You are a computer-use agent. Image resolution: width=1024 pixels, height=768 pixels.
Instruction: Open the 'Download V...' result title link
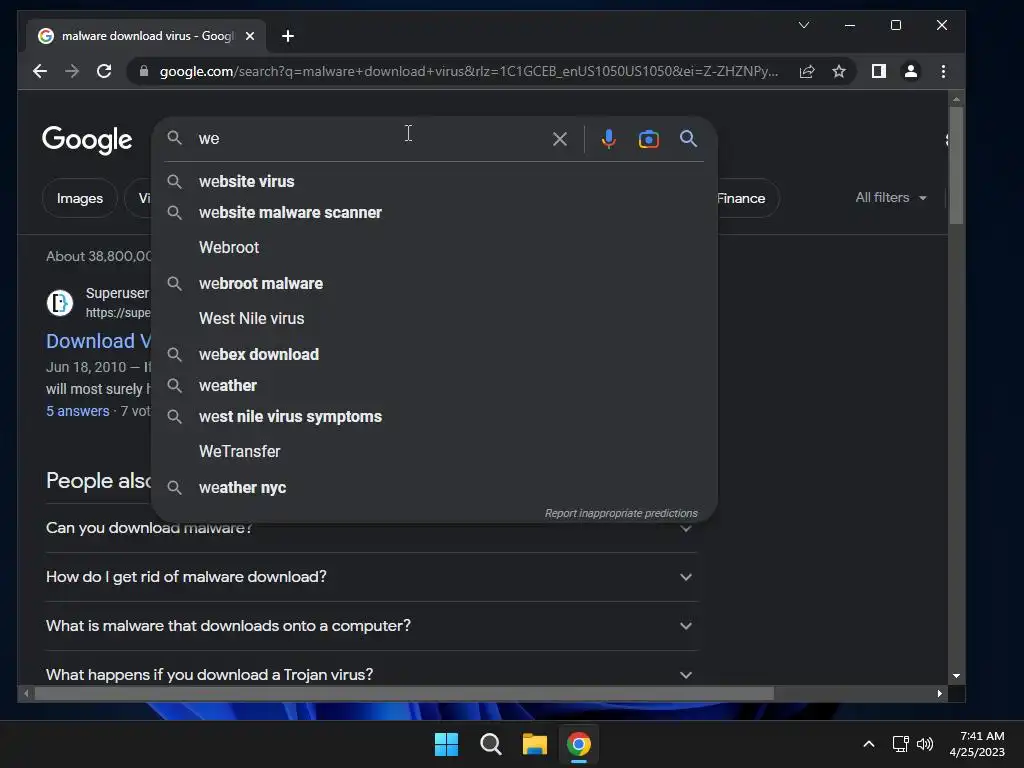[98, 341]
